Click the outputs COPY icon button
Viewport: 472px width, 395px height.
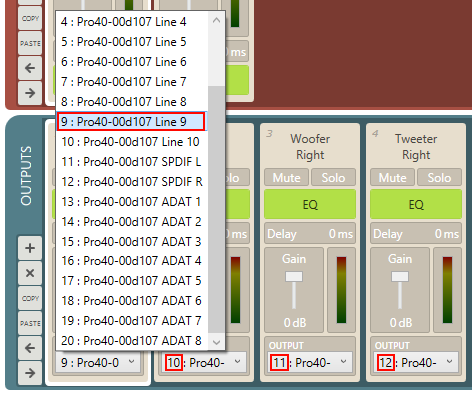coord(30,298)
